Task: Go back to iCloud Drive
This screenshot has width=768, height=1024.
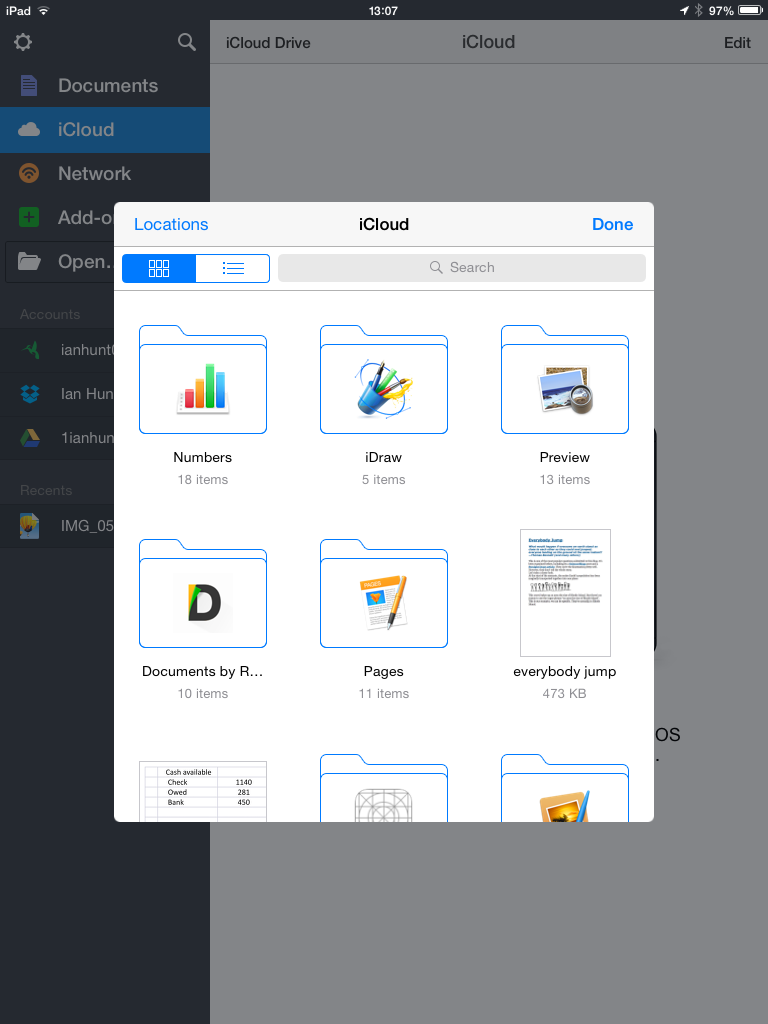Action: 268,42
